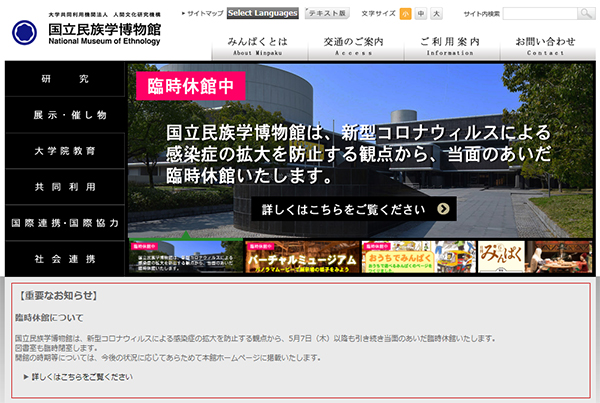Click the 国立民族学博物館 title text in header
This screenshot has width=600, height=403.
[x=104, y=29]
